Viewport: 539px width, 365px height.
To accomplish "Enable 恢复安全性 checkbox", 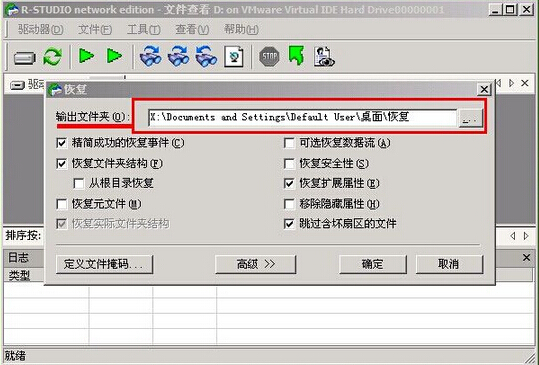I will coord(289,163).
